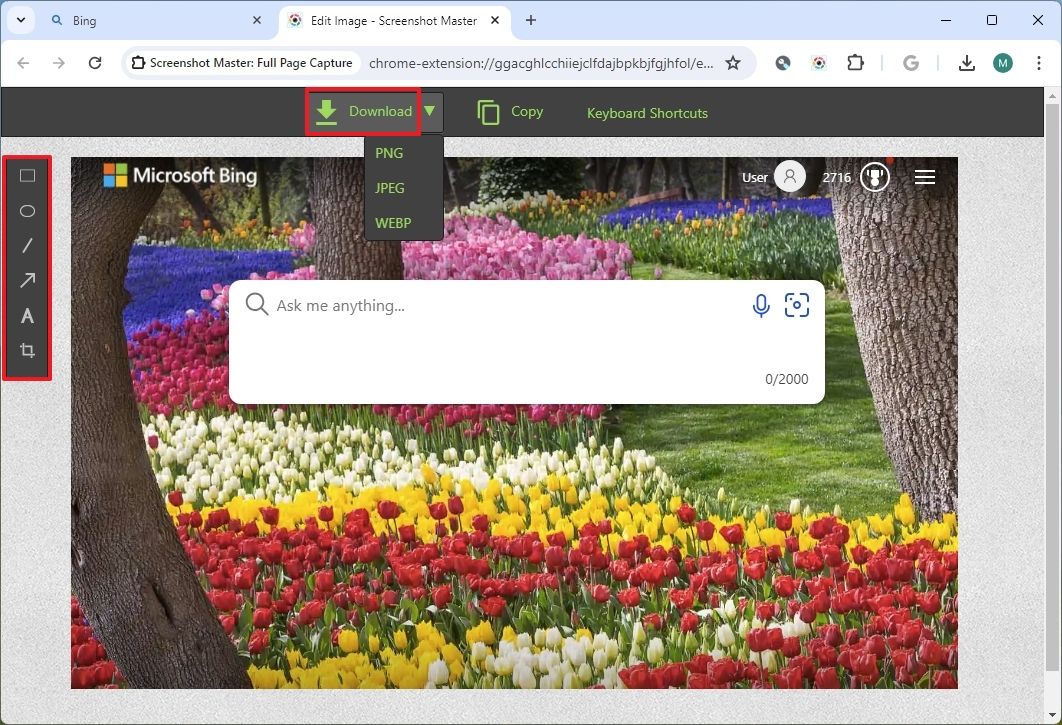Open the Bing hamburger menu
Screen dimensions: 1062x725
click(x=924, y=177)
